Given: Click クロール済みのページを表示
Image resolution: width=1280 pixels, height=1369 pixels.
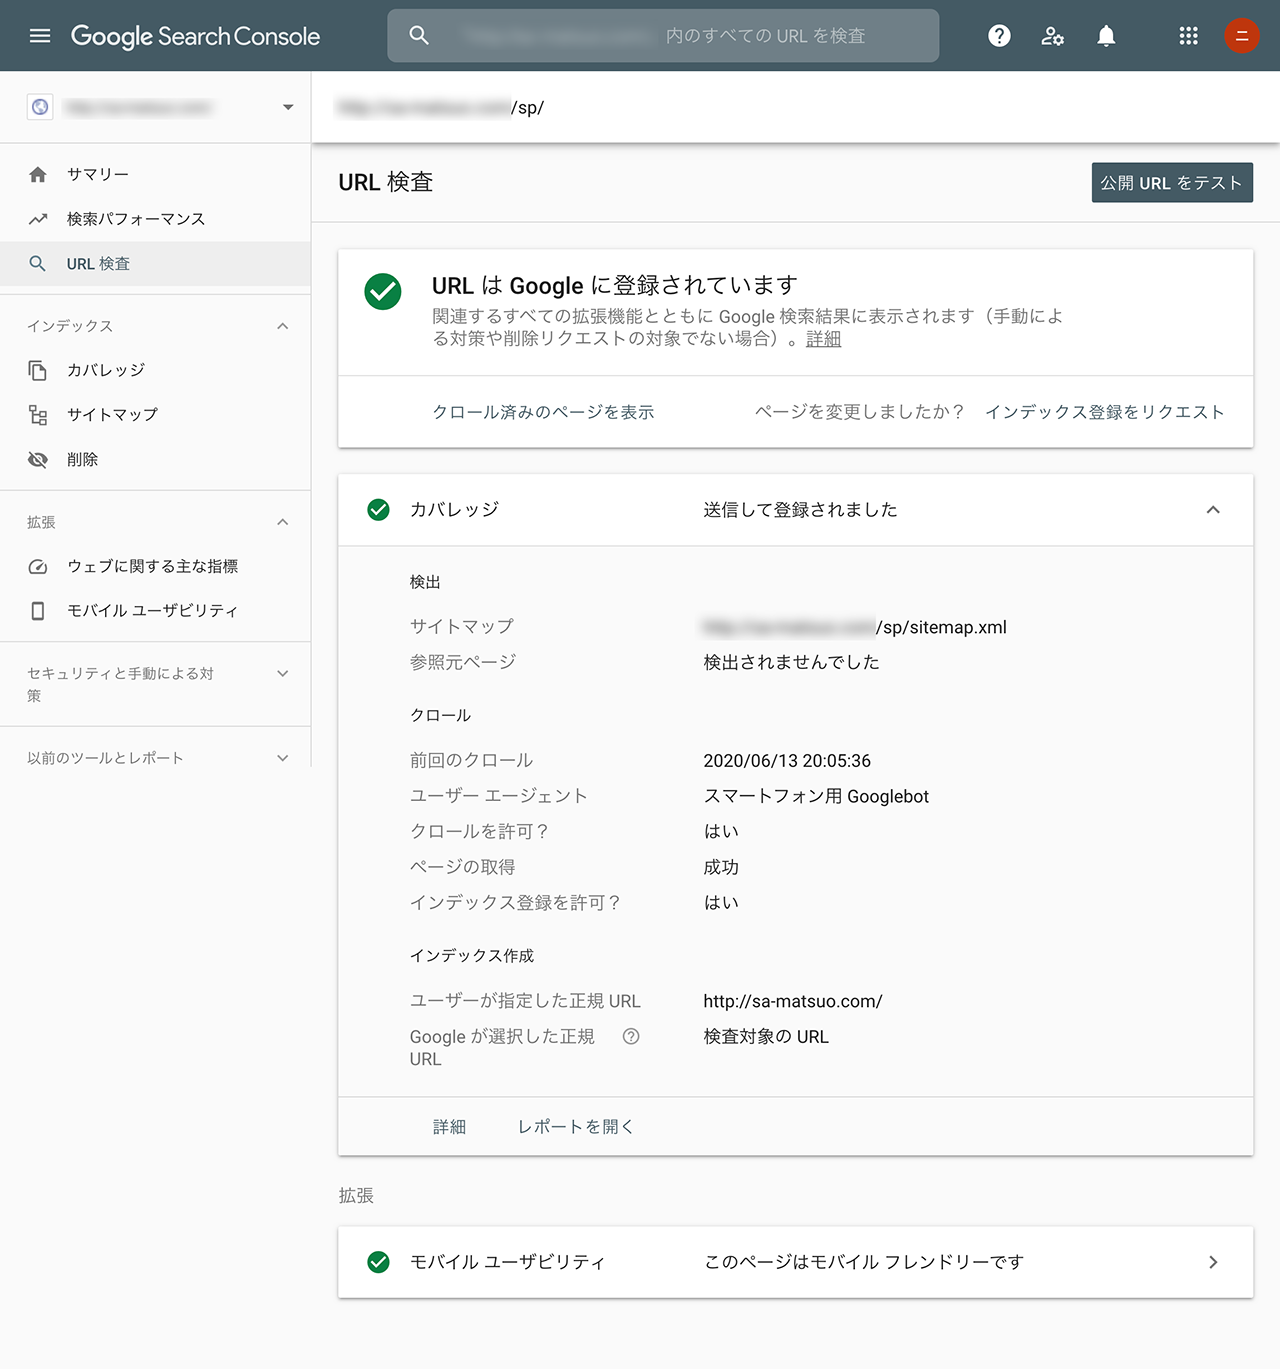Looking at the screenshot, I should coord(543,412).
